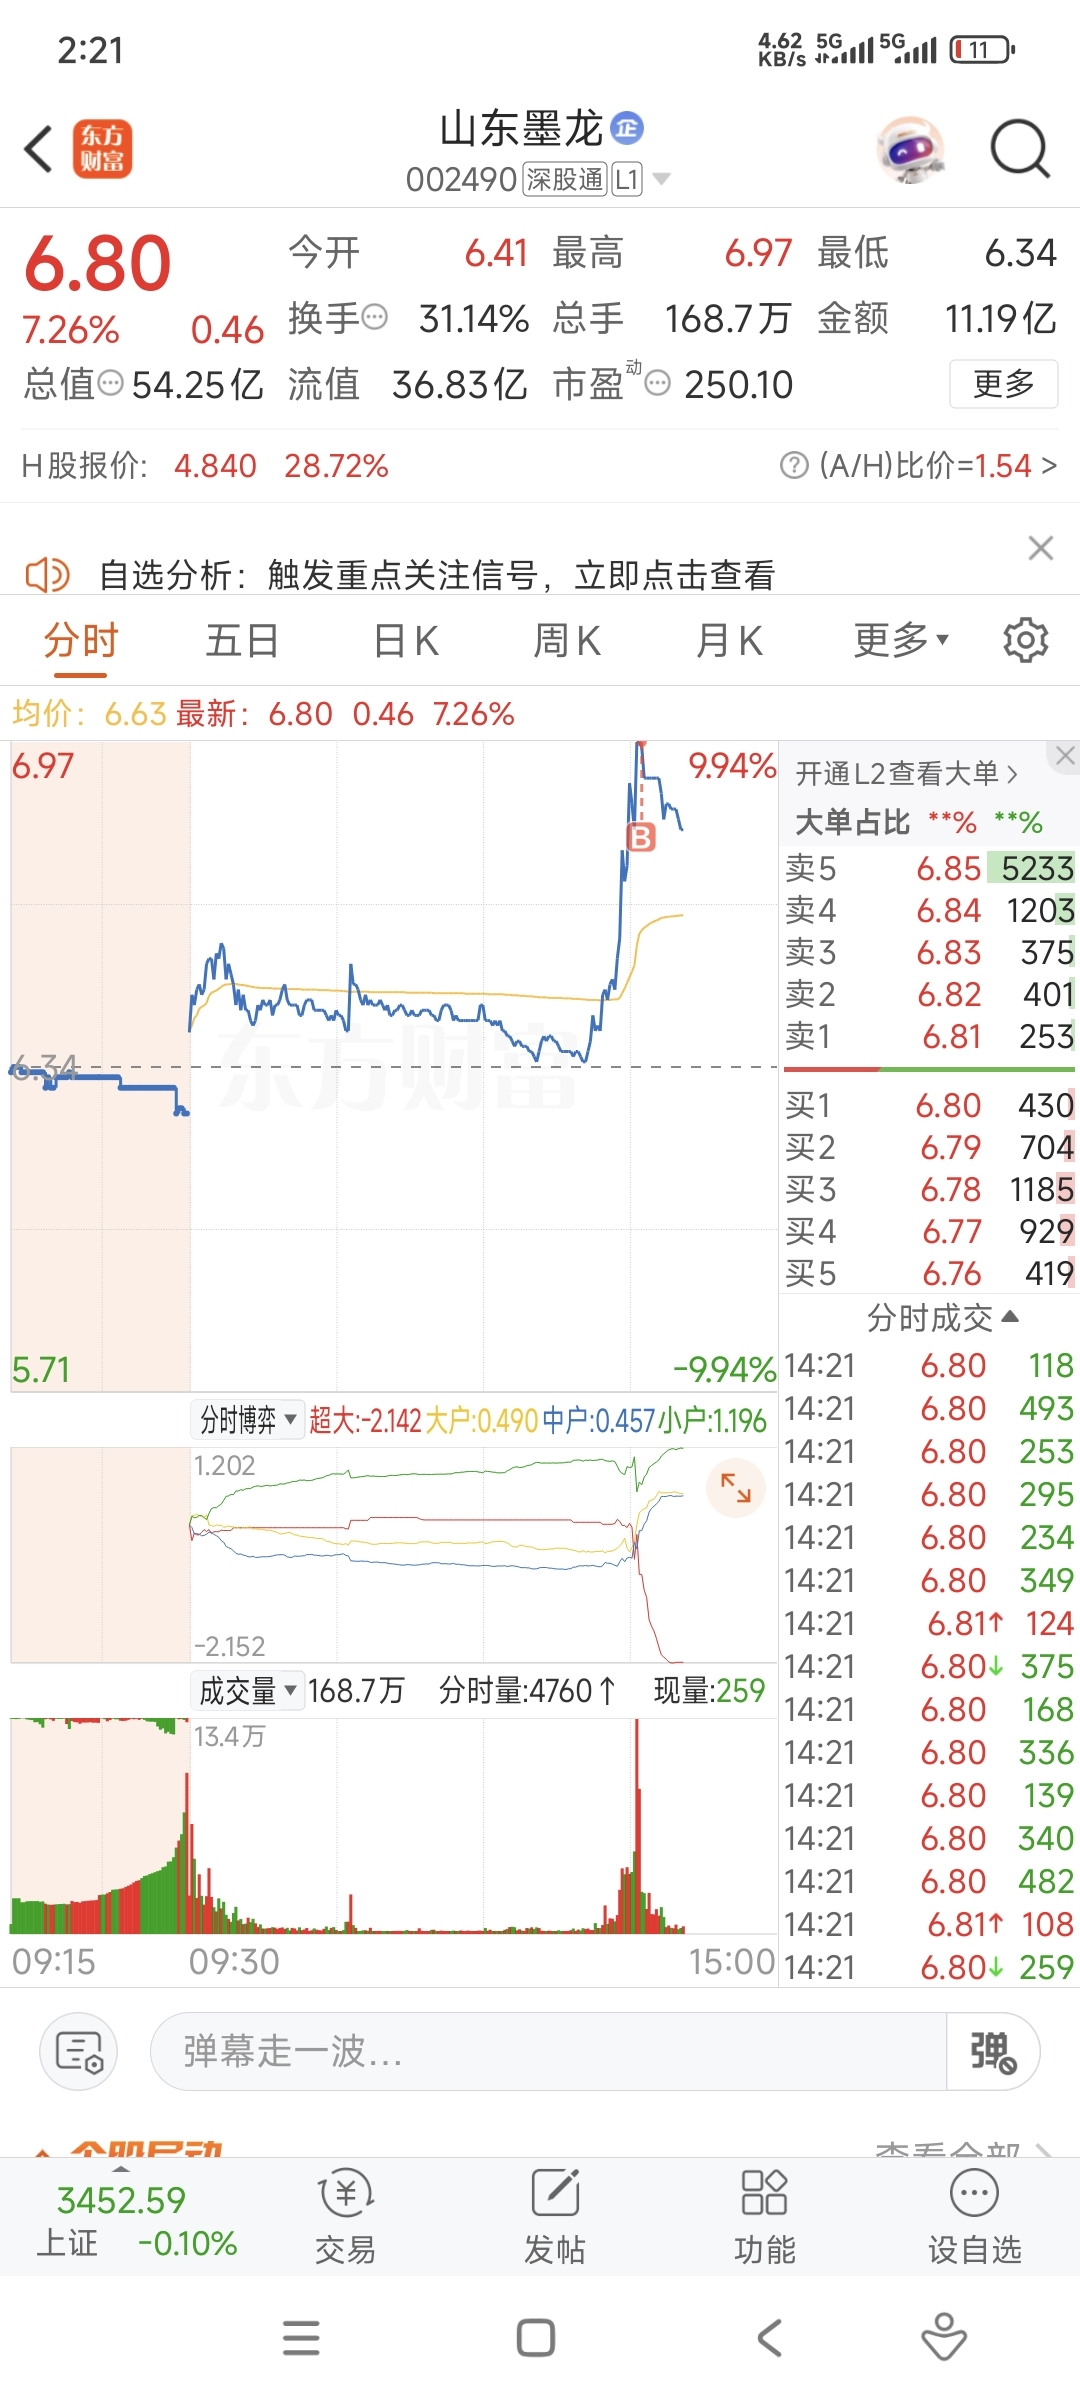Tap the 弹幕走一波 input field
Screen dimensions: 1080x2400
pyautogui.click(x=548, y=2052)
